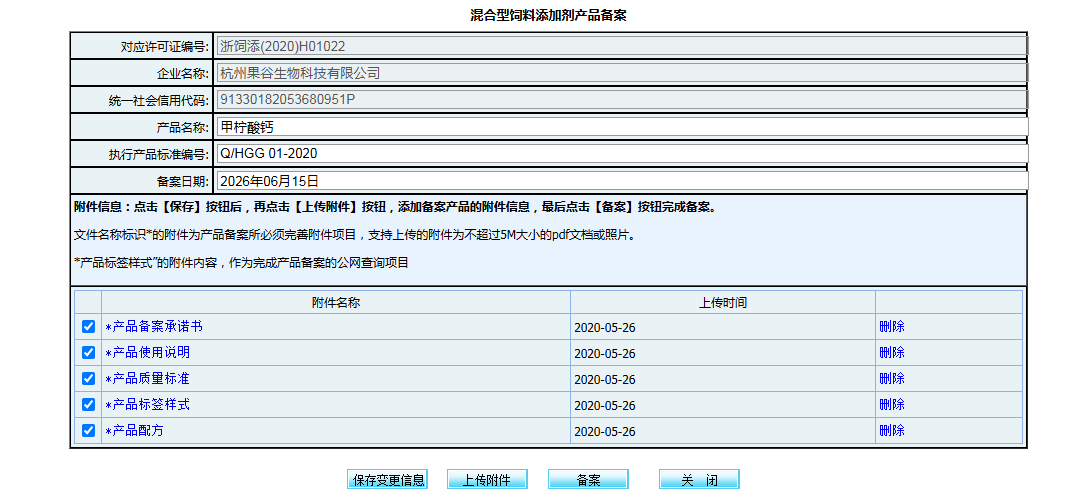Image resolution: width=1069 pixels, height=503 pixels.
Task: Select the 企业名称 label
Action: coord(183,73)
